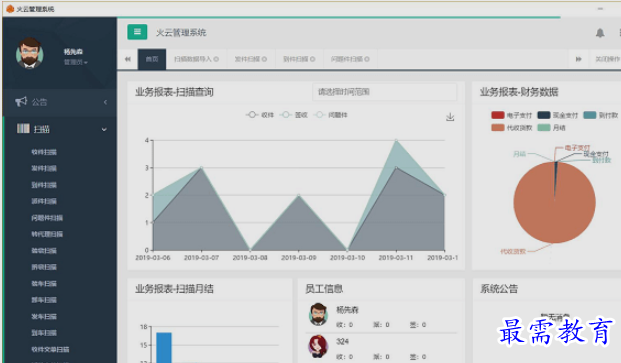Screen dimensions: 621x363
Task: Open 派件扫描 in the sidebar menu
Action: (x=44, y=201)
